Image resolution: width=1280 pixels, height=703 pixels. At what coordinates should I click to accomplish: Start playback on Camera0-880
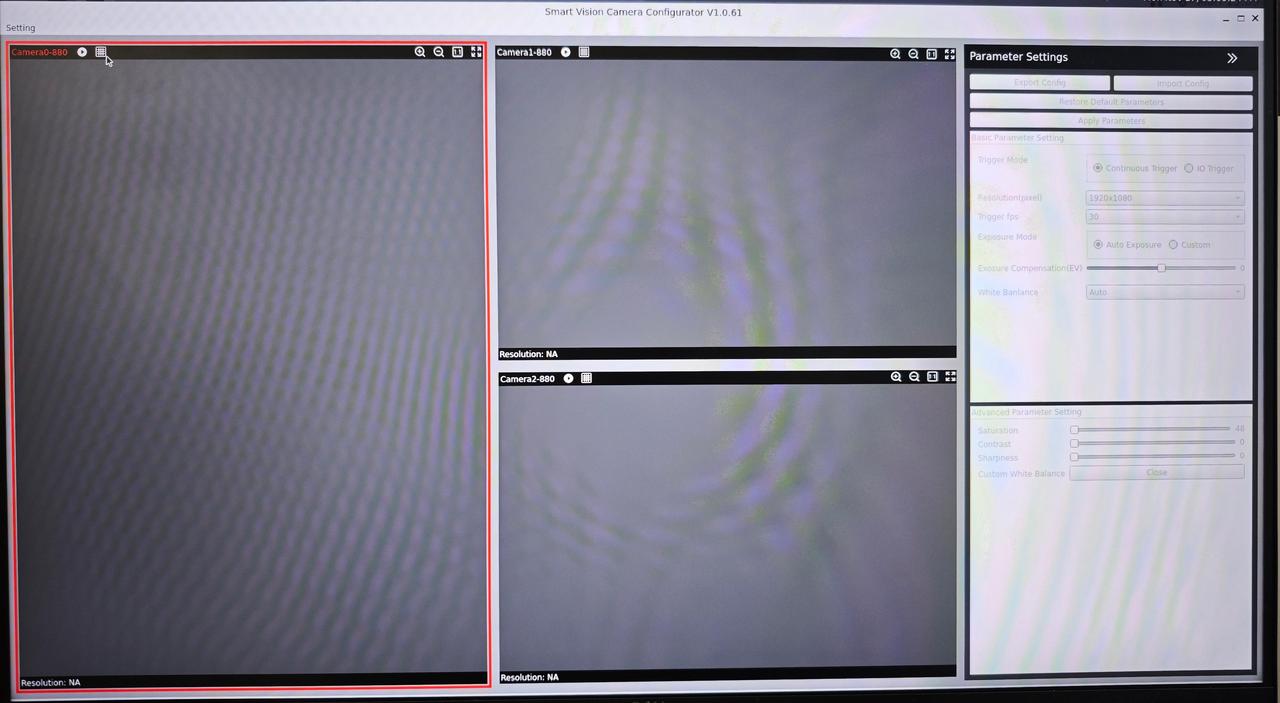82,52
